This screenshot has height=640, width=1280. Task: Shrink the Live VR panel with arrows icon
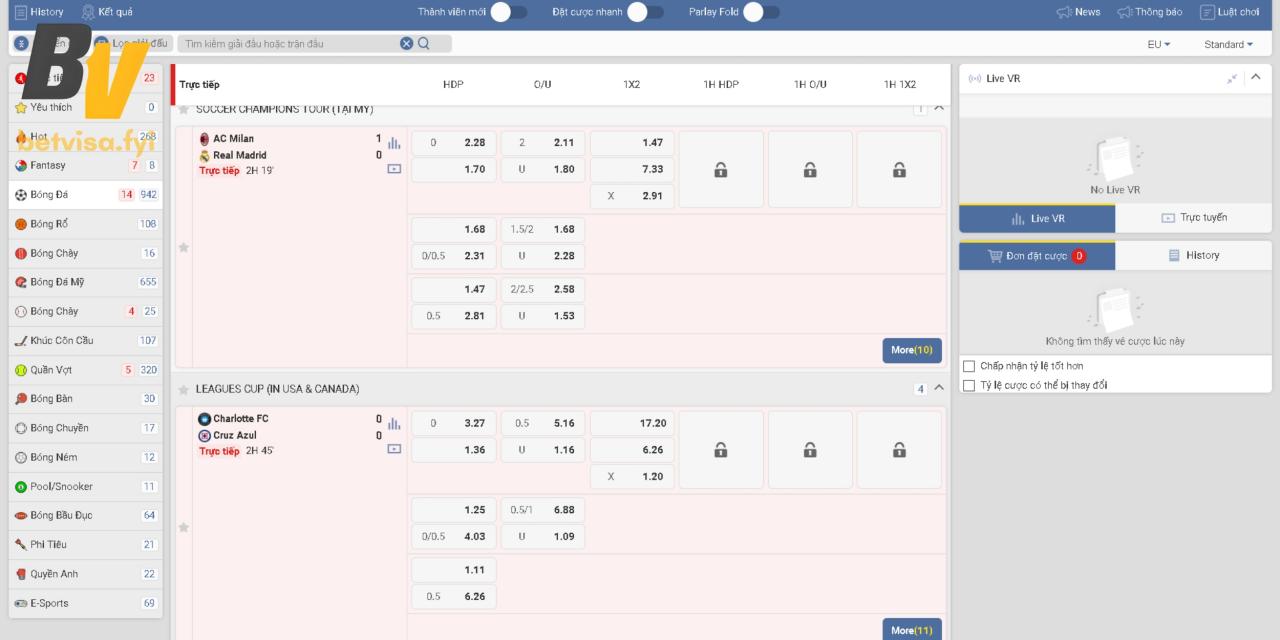[1232, 78]
